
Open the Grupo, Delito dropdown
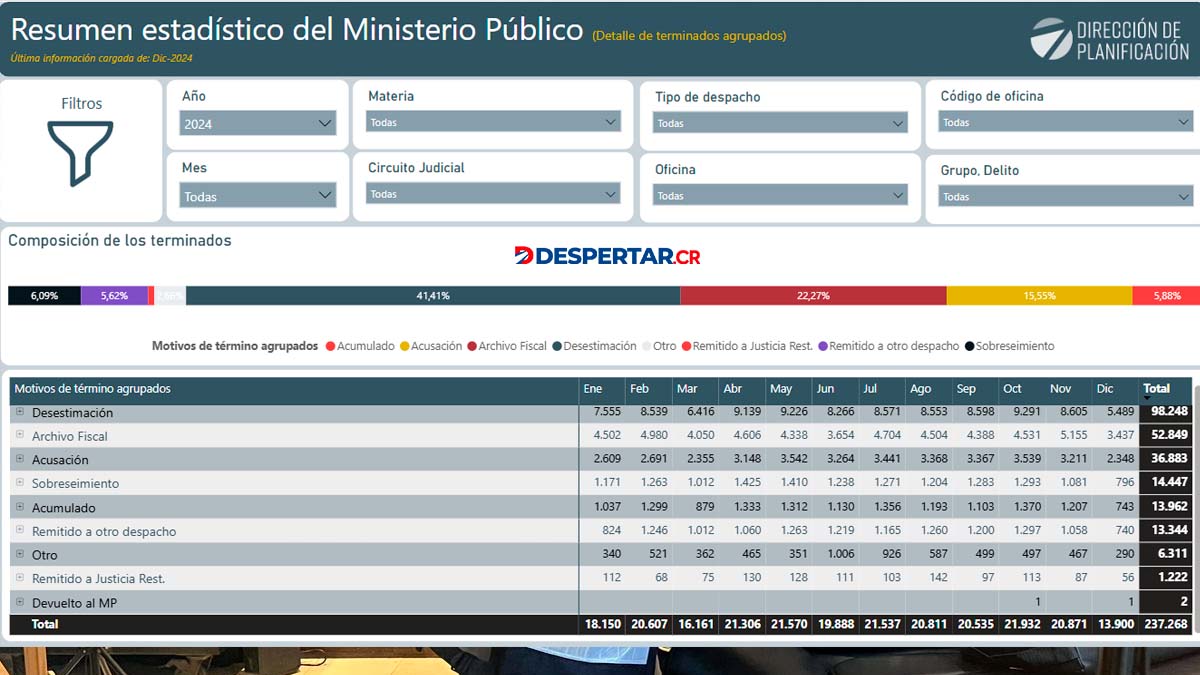click(x=1066, y=196)
